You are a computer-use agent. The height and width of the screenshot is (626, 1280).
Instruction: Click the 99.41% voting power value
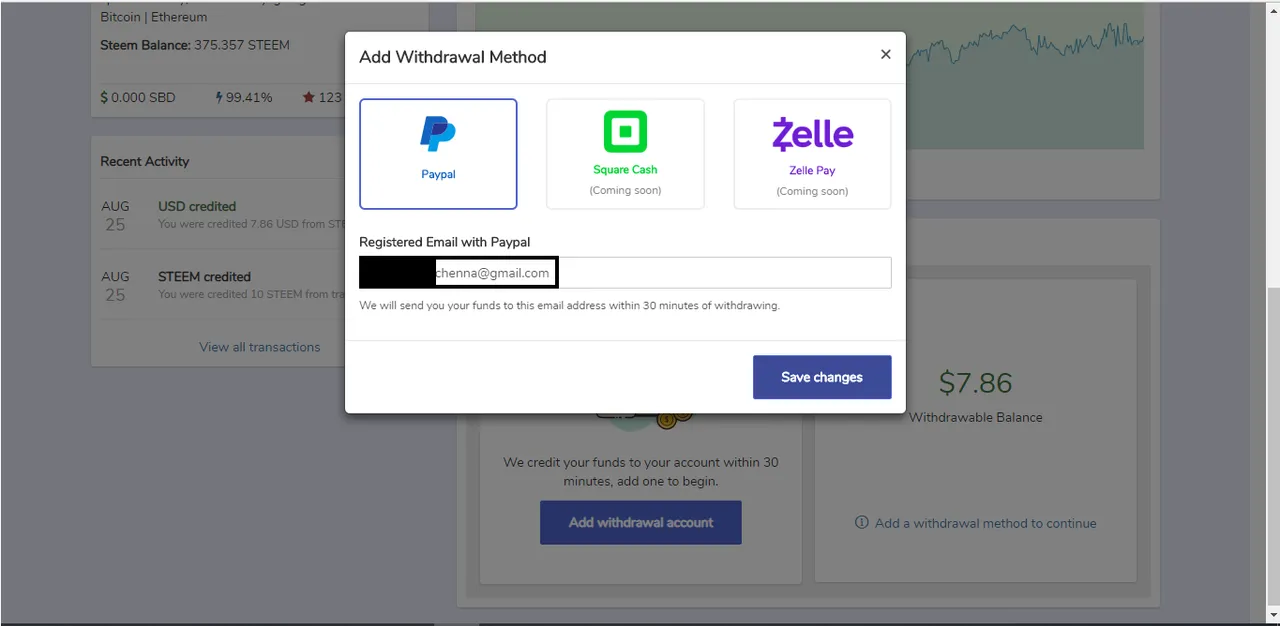[x=249, y=97]
